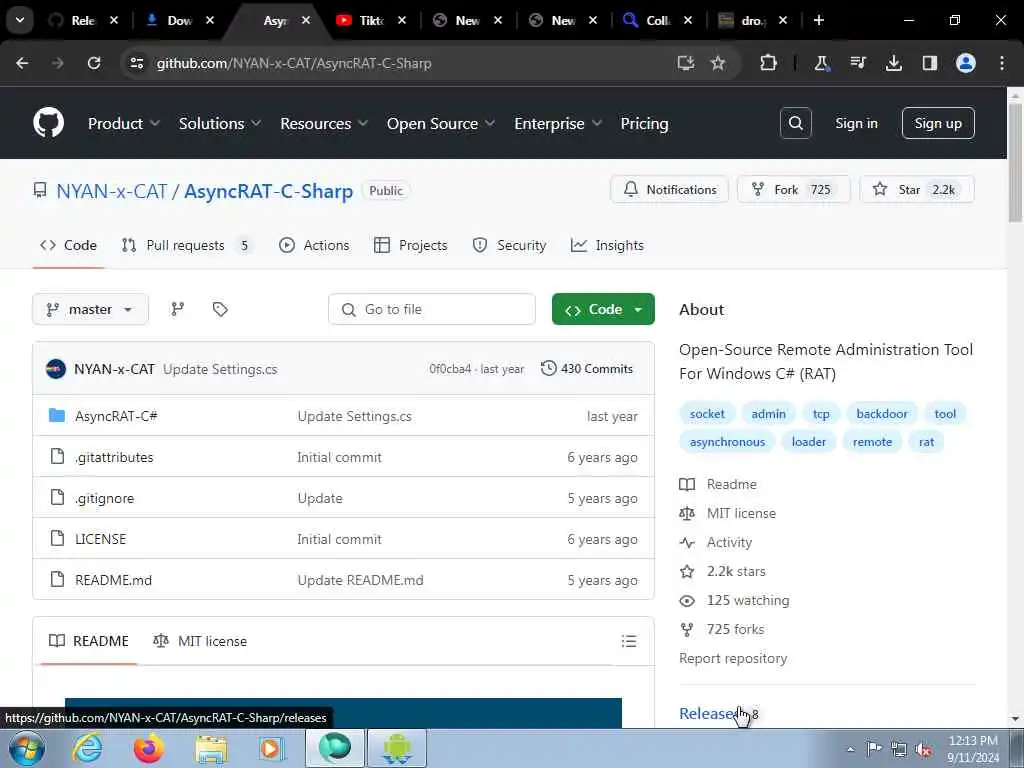Click the volume icon in system tray
This screenshot has height=768, width=1024.
(x=923, y=749)
